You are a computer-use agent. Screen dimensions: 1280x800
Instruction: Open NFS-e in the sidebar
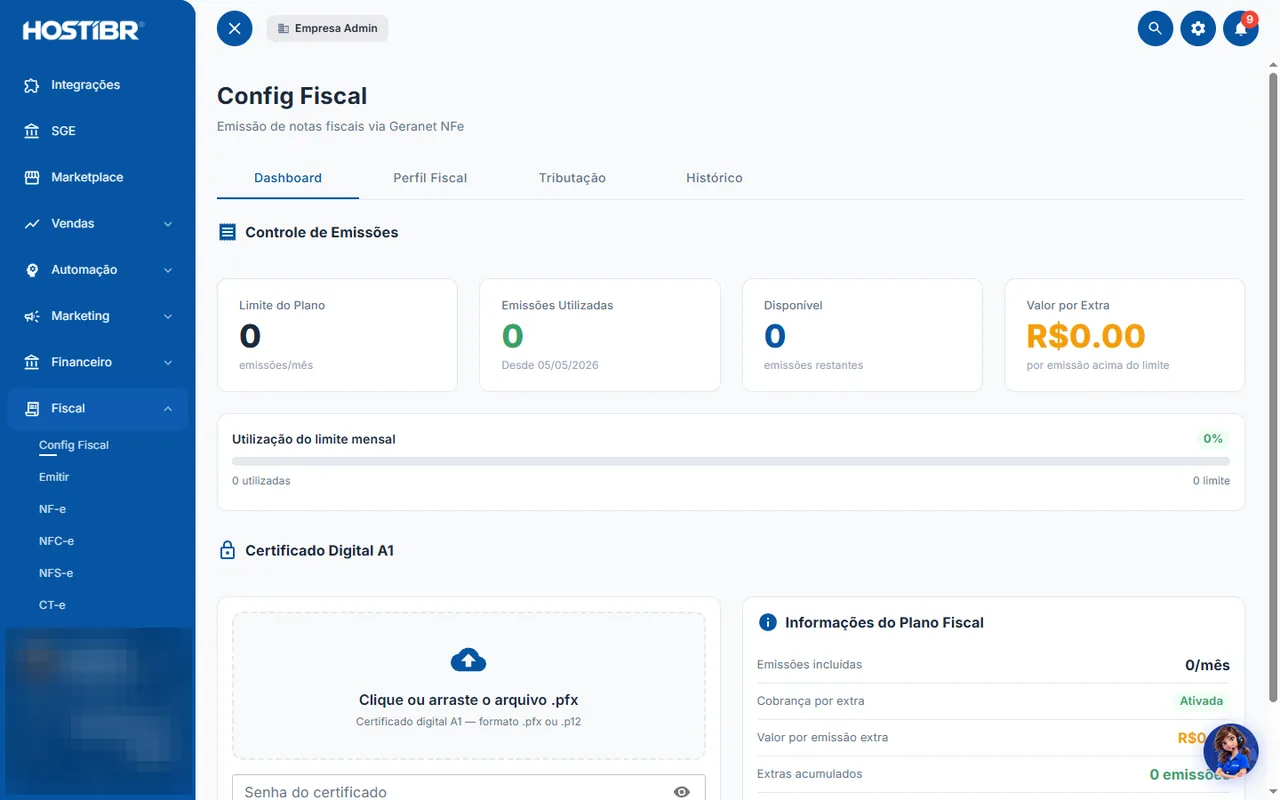(x=56, y=573)
